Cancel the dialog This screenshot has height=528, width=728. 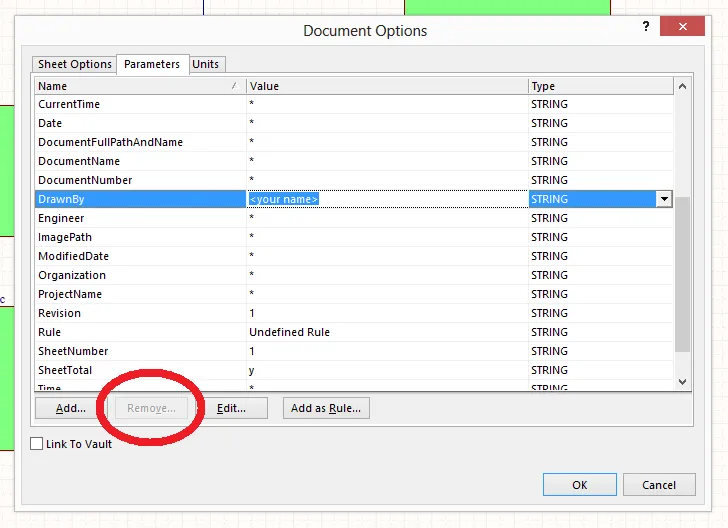(x=659, y=485)
